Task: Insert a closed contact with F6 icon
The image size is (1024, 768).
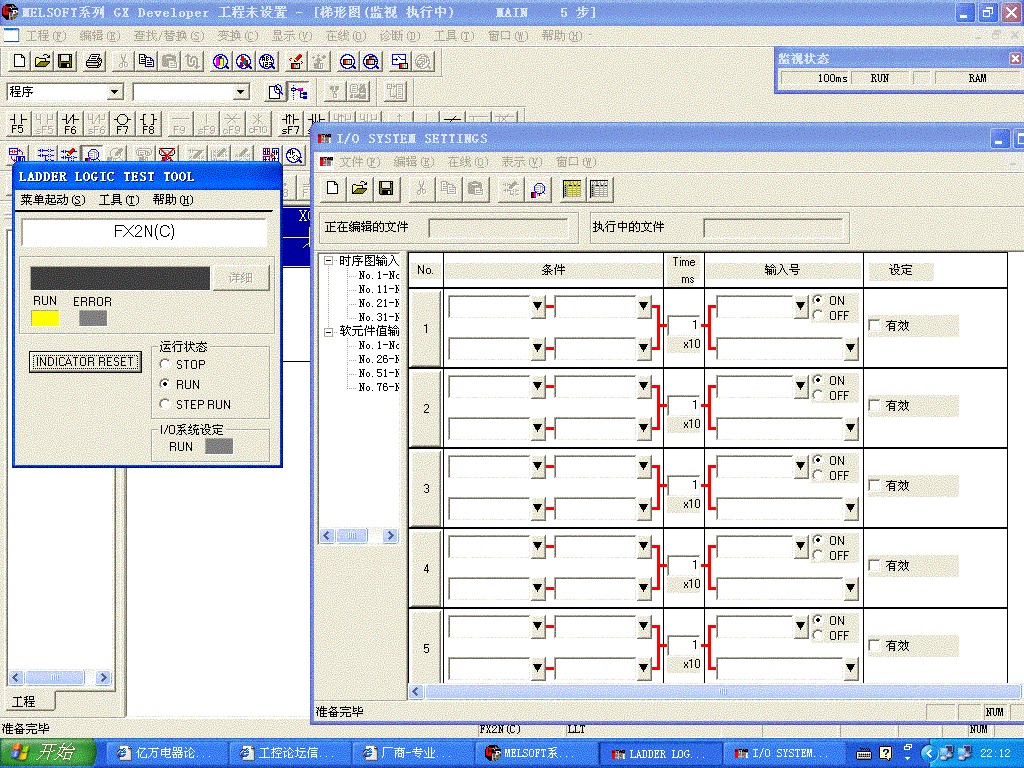Action: click(70, 123)
